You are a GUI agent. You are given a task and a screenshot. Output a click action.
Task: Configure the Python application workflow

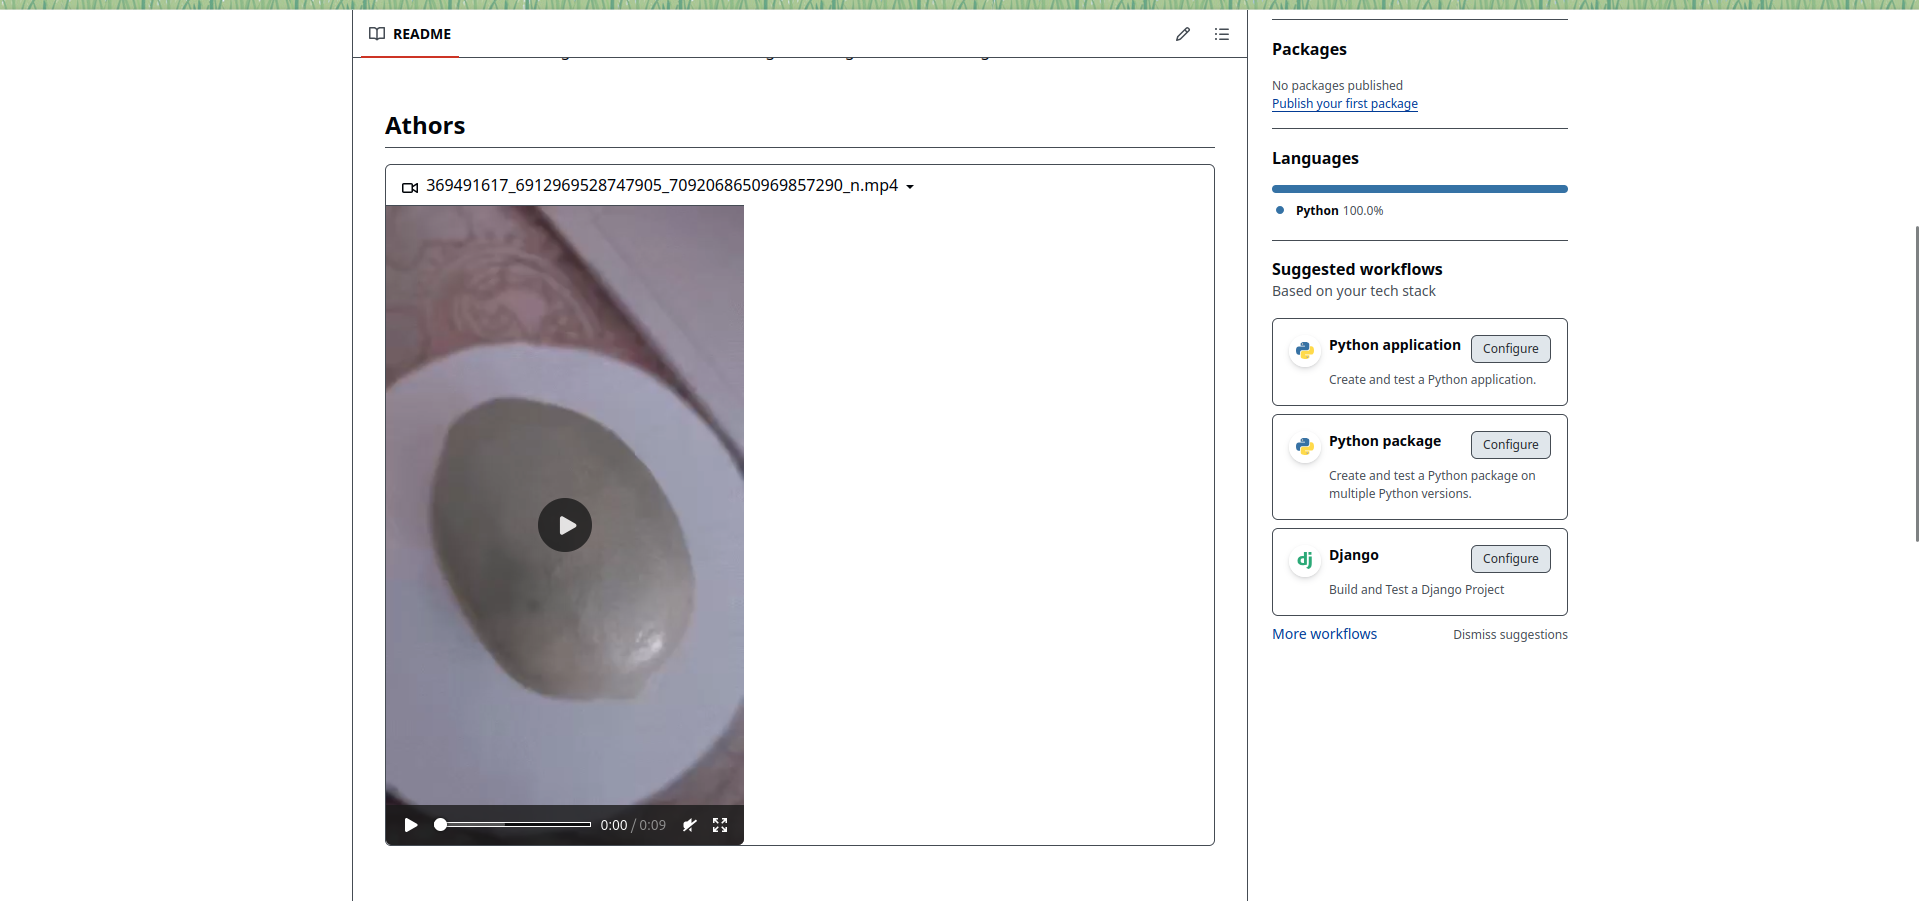point(1509,348)
